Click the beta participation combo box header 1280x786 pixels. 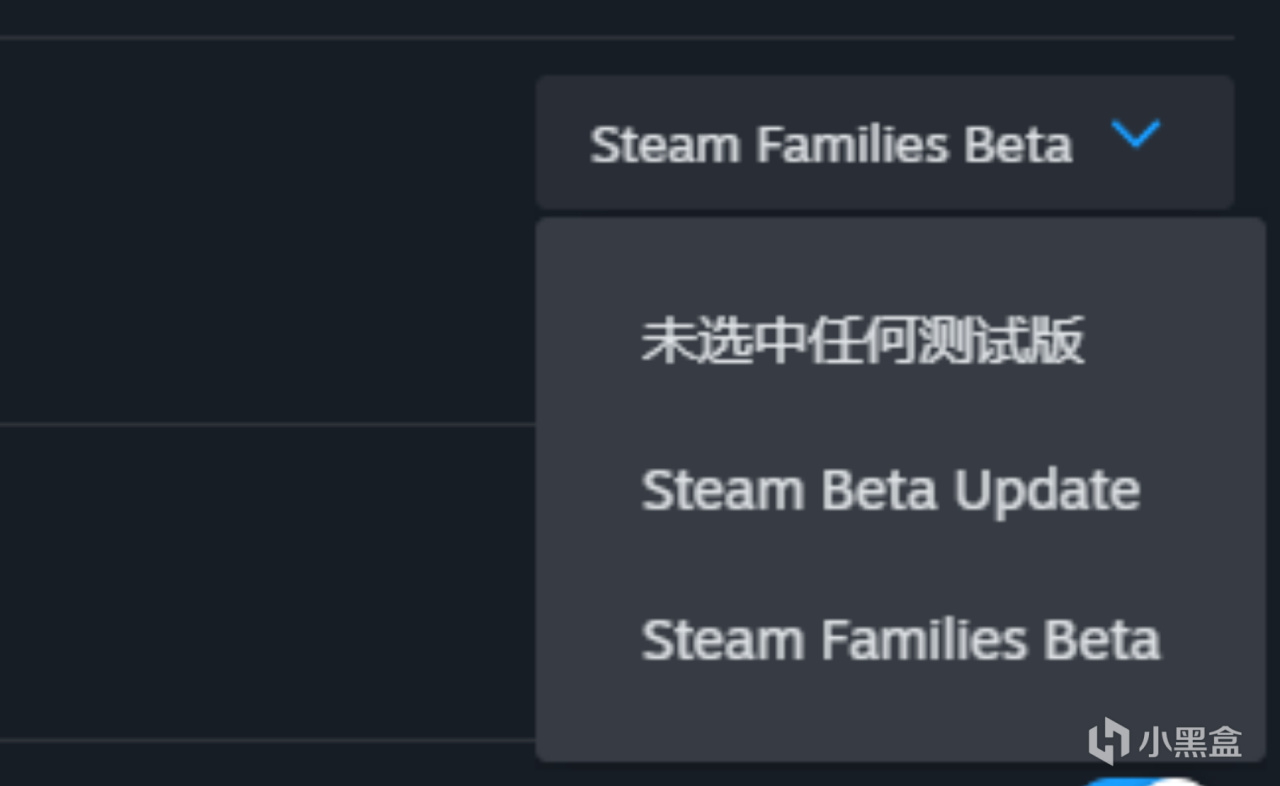point(884,142)
